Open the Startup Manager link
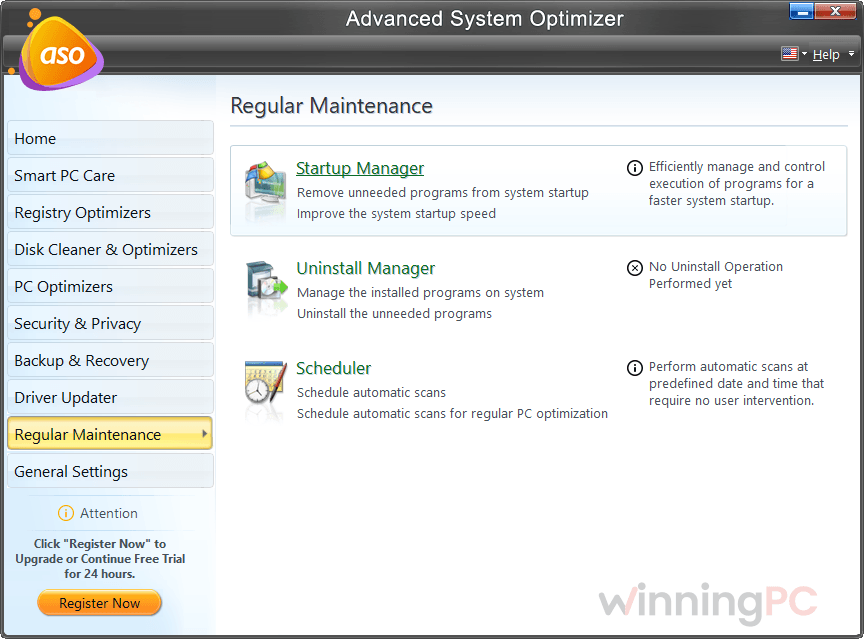 point(360,168)
